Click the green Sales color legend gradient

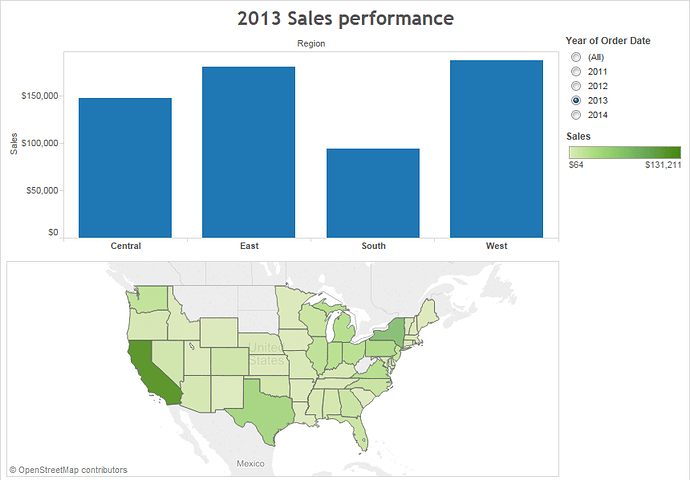click(x=625, y=152)
